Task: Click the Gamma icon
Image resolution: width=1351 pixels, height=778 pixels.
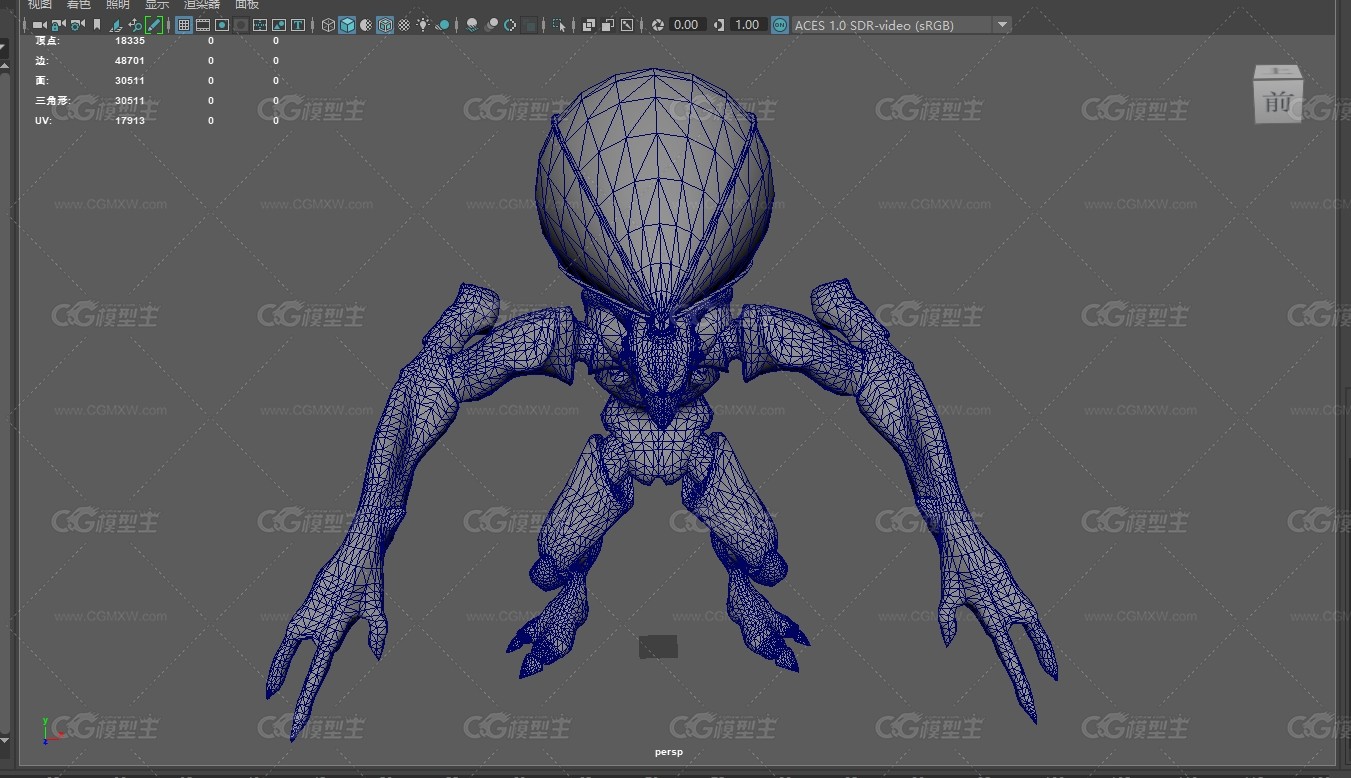Action: click(719, 25)
